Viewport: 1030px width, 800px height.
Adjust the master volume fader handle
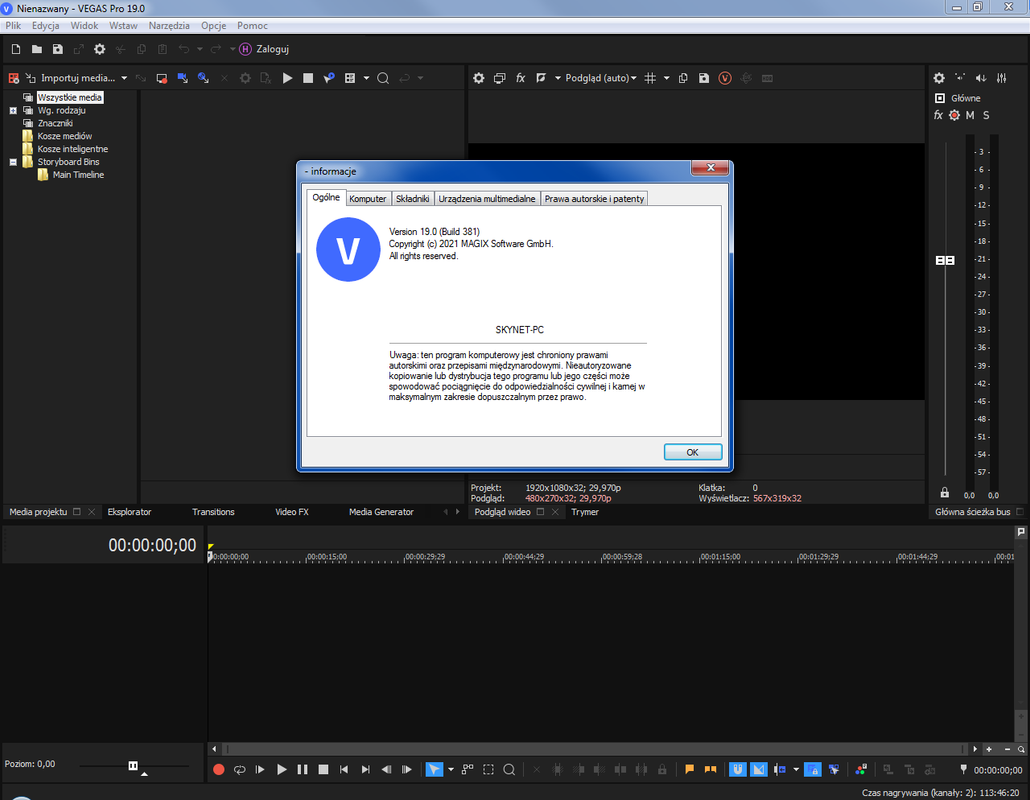click(945, 261)
